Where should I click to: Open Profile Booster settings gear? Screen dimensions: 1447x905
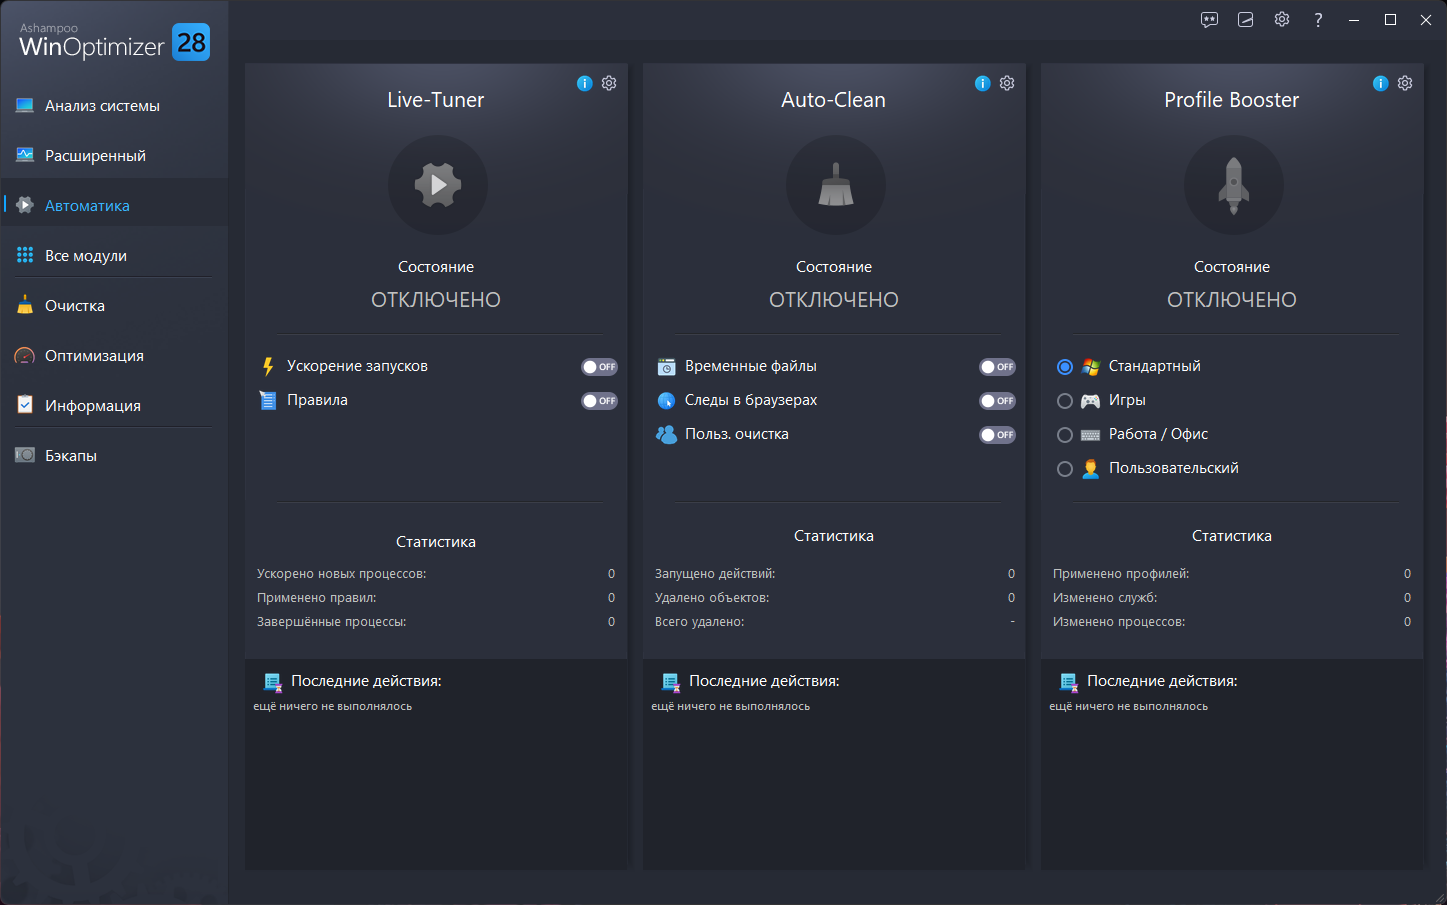click(1405, 83)
